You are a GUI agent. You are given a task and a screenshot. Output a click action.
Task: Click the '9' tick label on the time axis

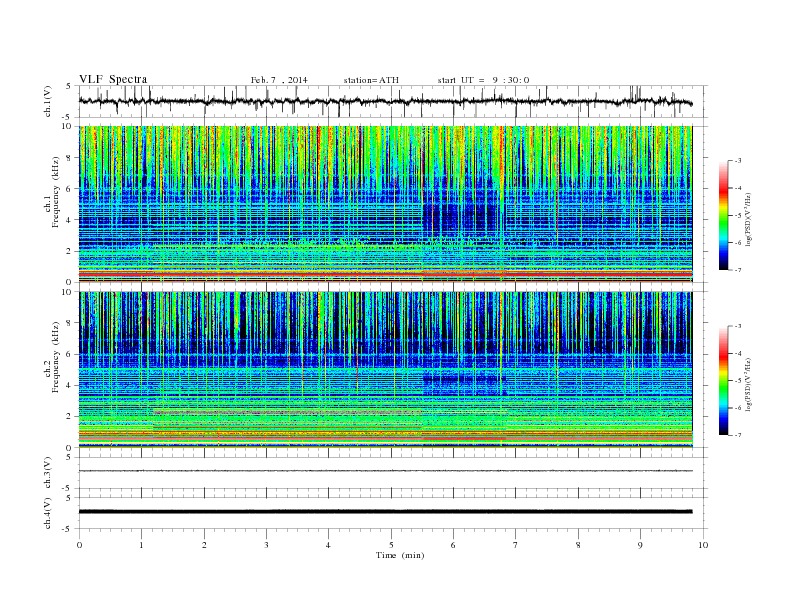(x=640, y=545)
